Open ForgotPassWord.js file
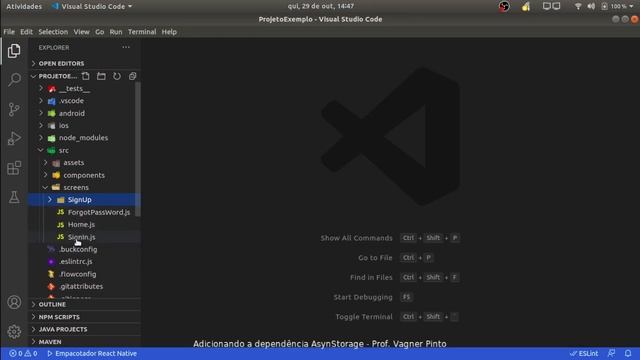The image size is (640, 360). point(84,212)
